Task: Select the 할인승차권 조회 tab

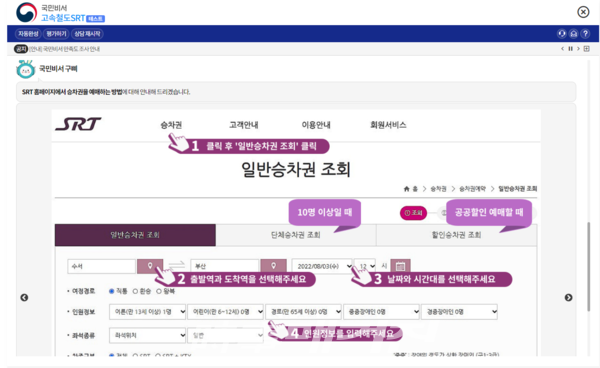Action: (x=457, y=235)
